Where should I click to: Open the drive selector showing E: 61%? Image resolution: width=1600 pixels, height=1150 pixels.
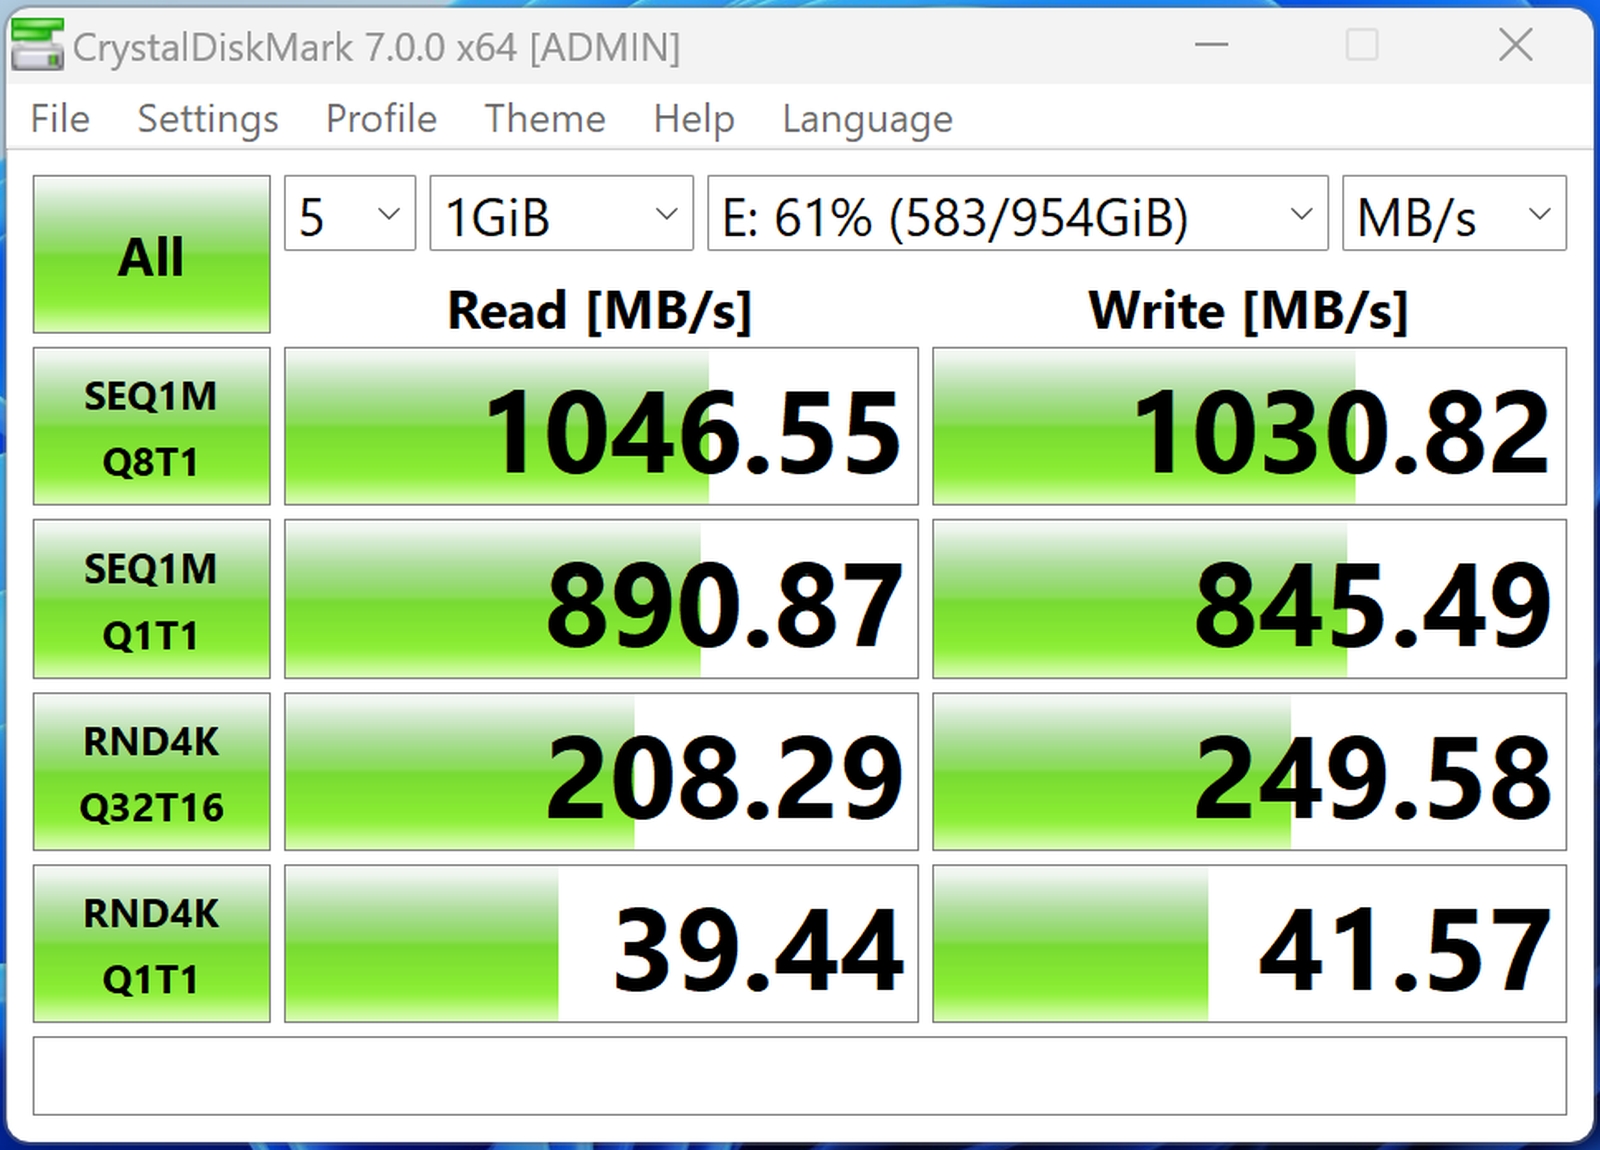click(x=1017, y=213)
